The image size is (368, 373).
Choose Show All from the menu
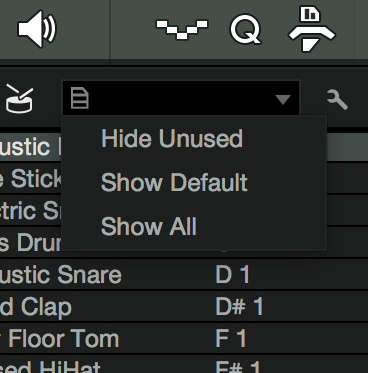coord(149,226)
